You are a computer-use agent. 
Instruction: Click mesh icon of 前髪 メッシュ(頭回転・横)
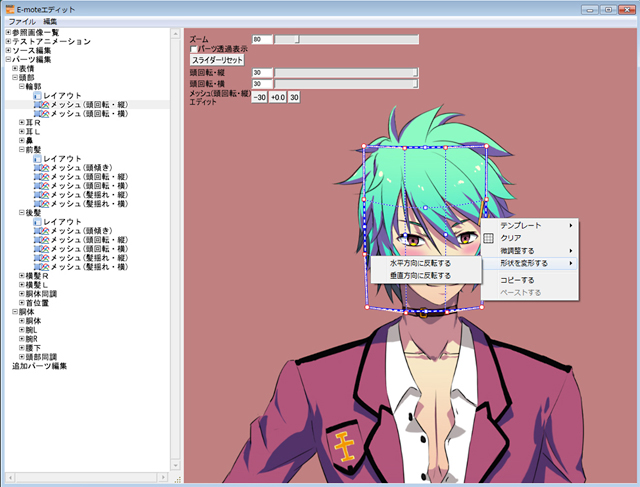tap(41, 186)
